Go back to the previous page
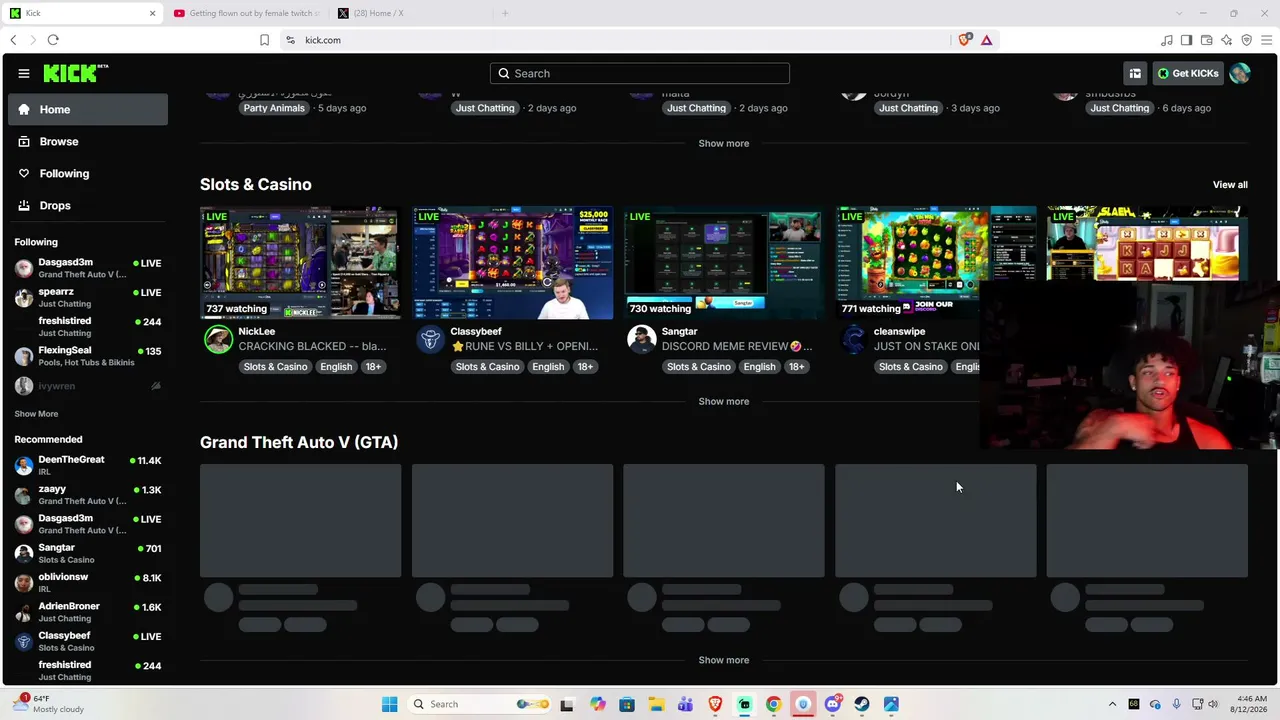The width and height of the screenshot is (1280, 720). click(x=13, y=40)
